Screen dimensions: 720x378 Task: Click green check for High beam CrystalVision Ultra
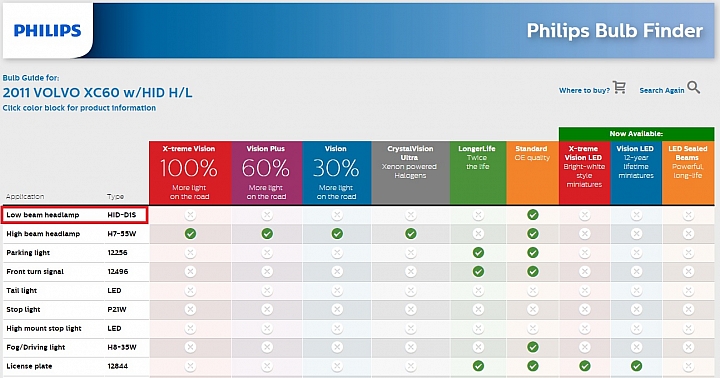411,234
